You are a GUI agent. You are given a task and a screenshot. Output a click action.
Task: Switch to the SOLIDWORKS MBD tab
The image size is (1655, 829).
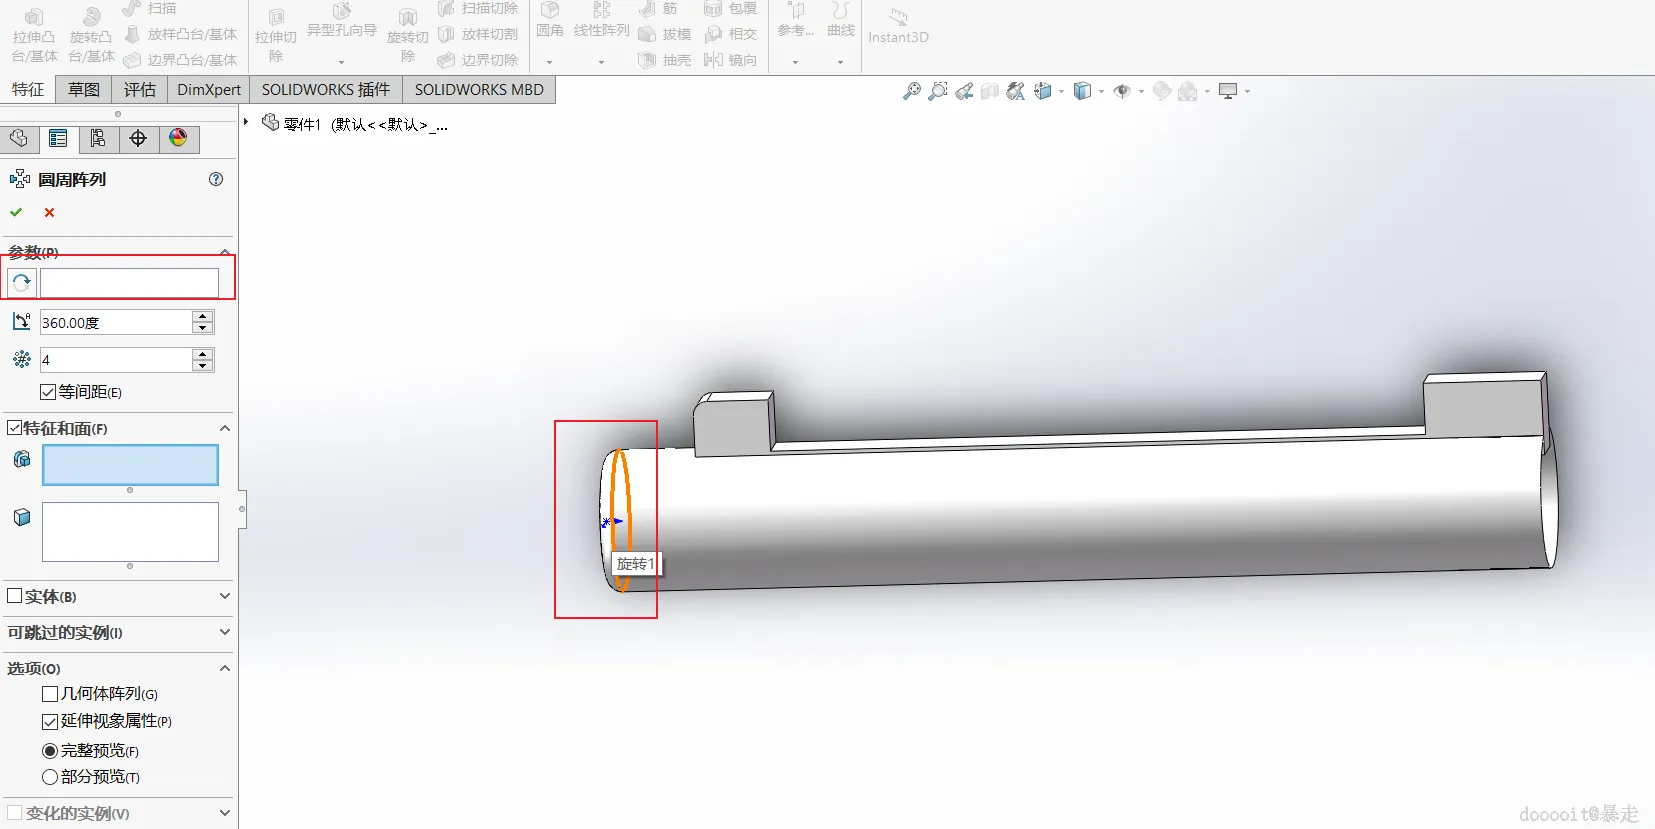479,89
